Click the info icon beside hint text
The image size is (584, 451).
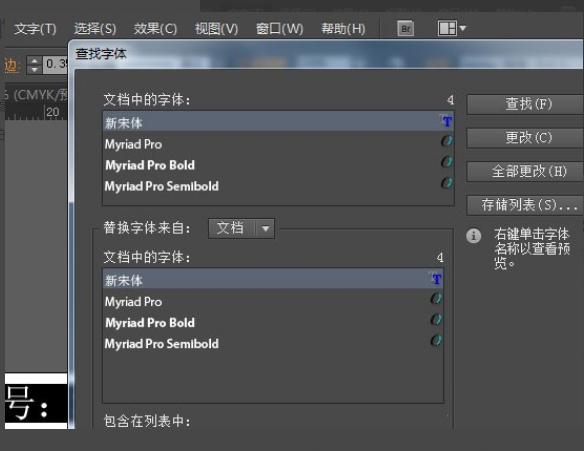click(473, 236)
